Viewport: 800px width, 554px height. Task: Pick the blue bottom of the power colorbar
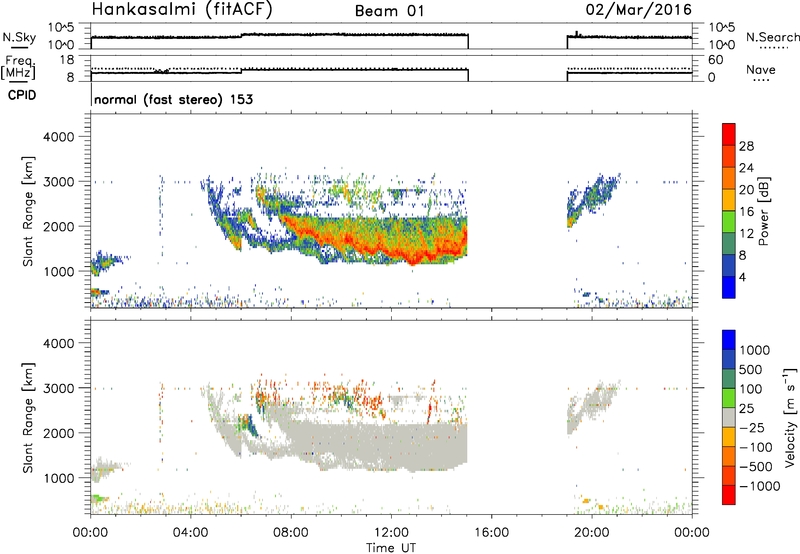(729, 287)
